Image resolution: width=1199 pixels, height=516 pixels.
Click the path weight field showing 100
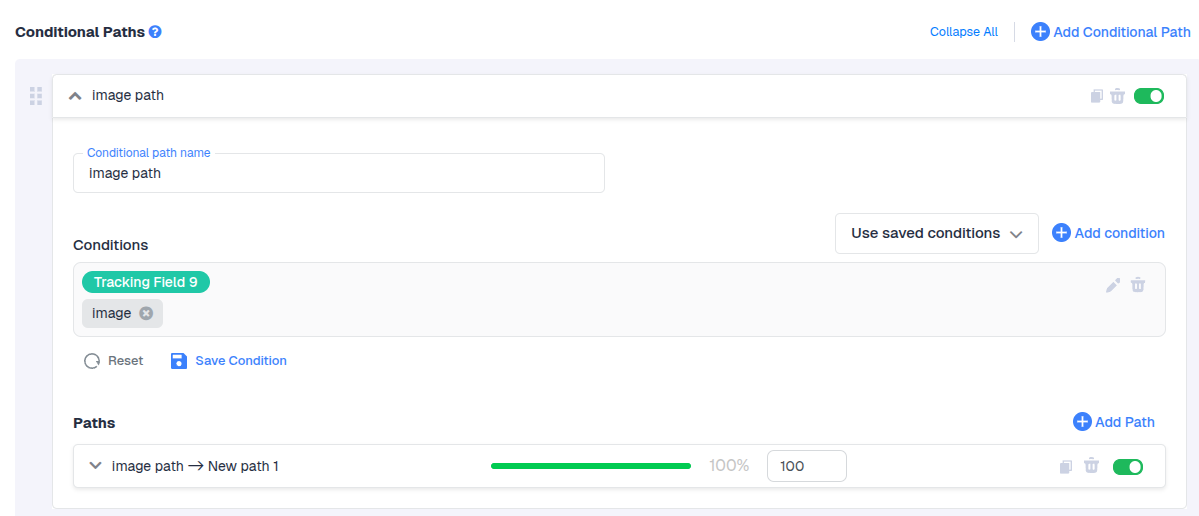click(806, 466)
